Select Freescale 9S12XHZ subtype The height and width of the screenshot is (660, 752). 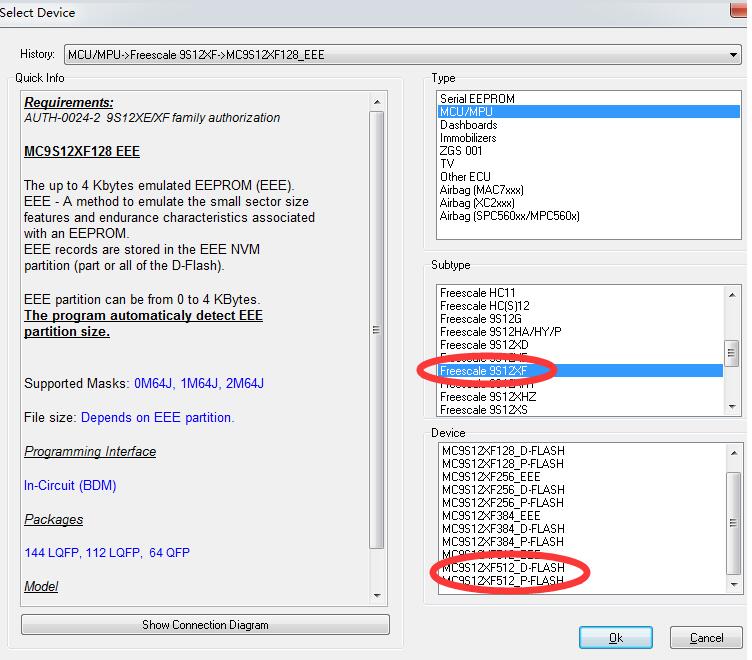(x=580, y=397)
